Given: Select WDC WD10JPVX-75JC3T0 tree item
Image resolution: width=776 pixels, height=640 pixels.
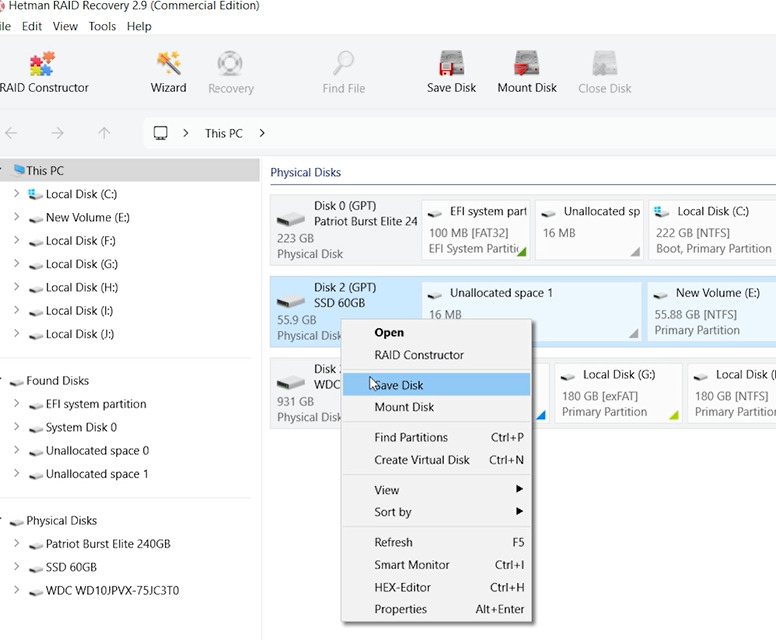Looking at the screenshot, I should 112,590.
